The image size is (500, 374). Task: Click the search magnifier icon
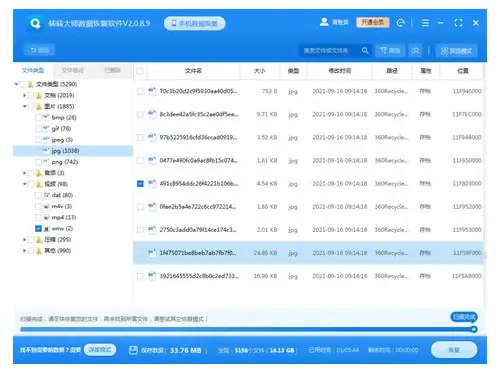[x=365, y=50]
